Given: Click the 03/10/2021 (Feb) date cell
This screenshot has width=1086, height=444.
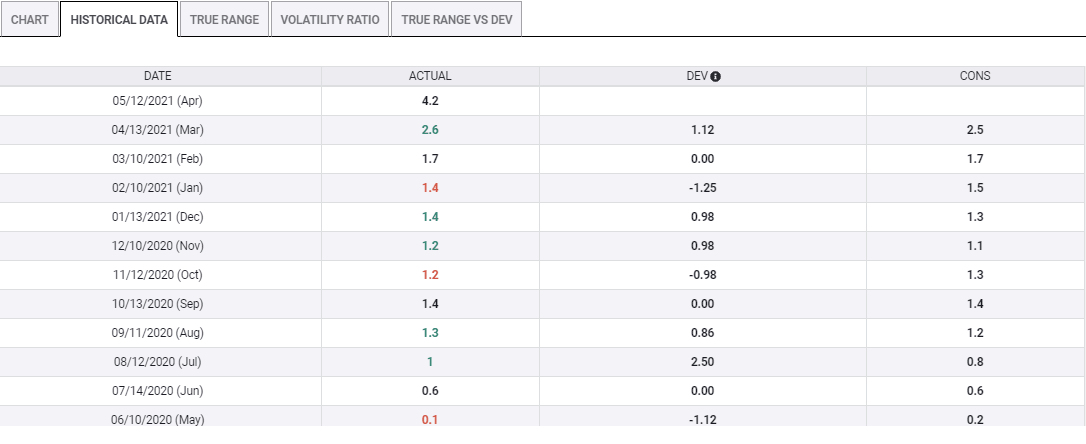Looking at the screenshot, I should click(159, 159).
